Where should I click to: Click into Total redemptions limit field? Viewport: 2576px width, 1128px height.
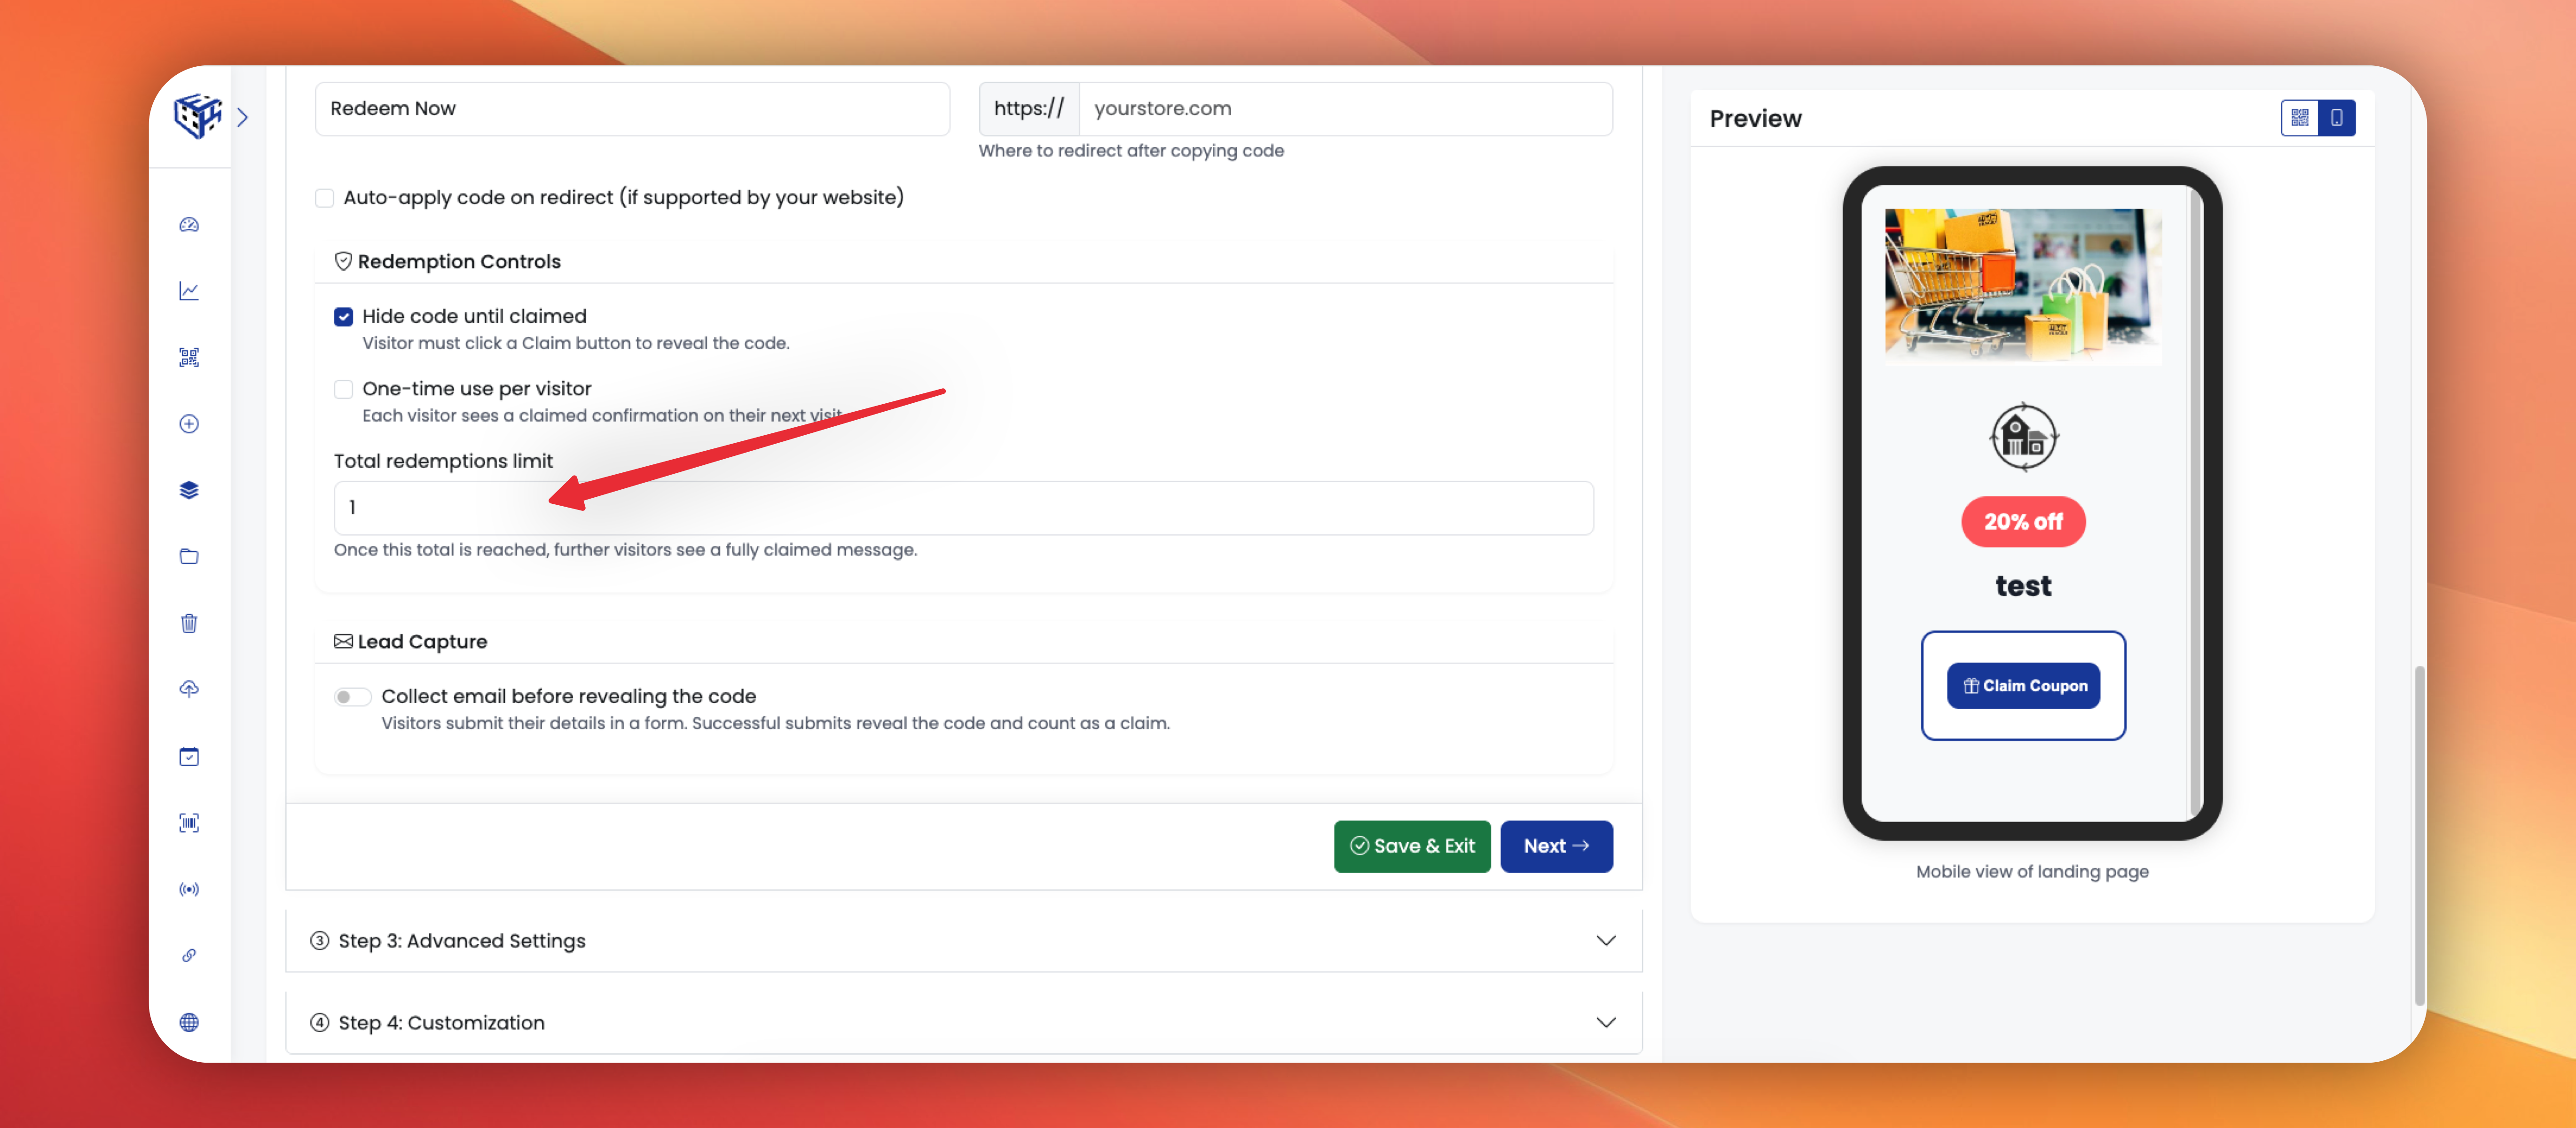963,508
